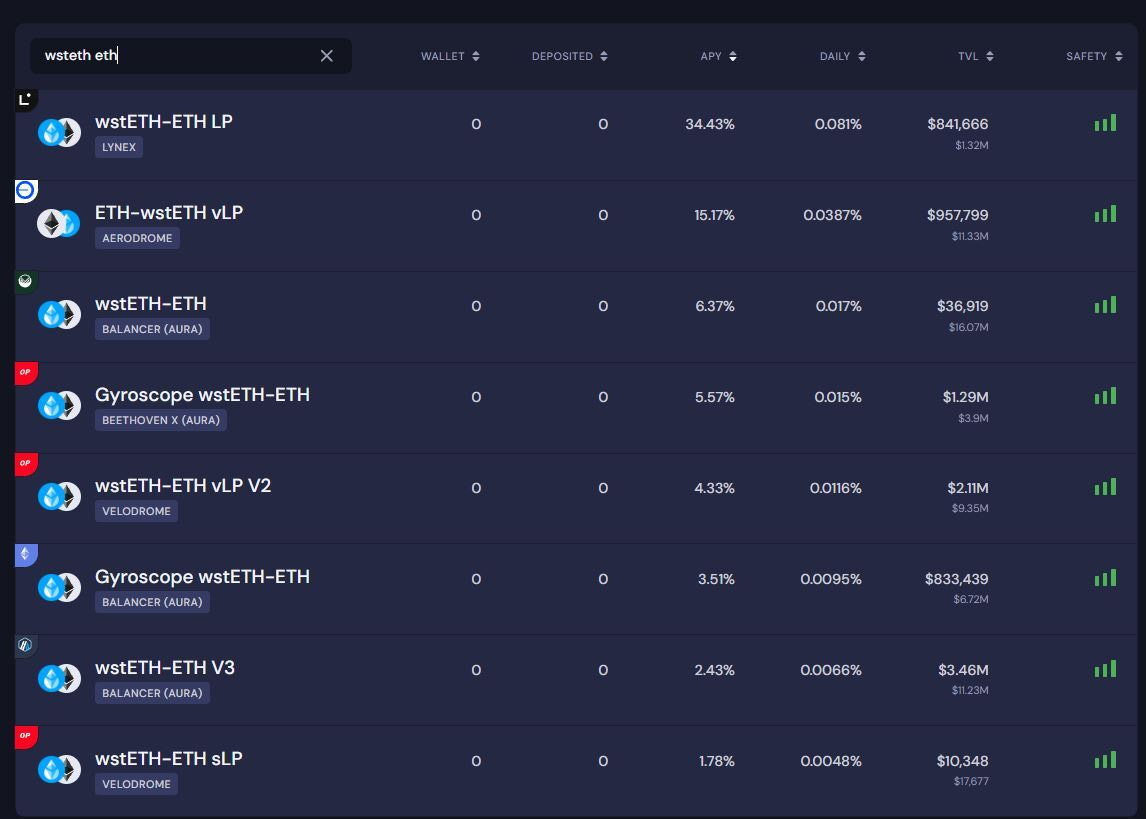Click token pair icon of wstETH-ETH LP
Screen dimensions: 1146x819
59,132
